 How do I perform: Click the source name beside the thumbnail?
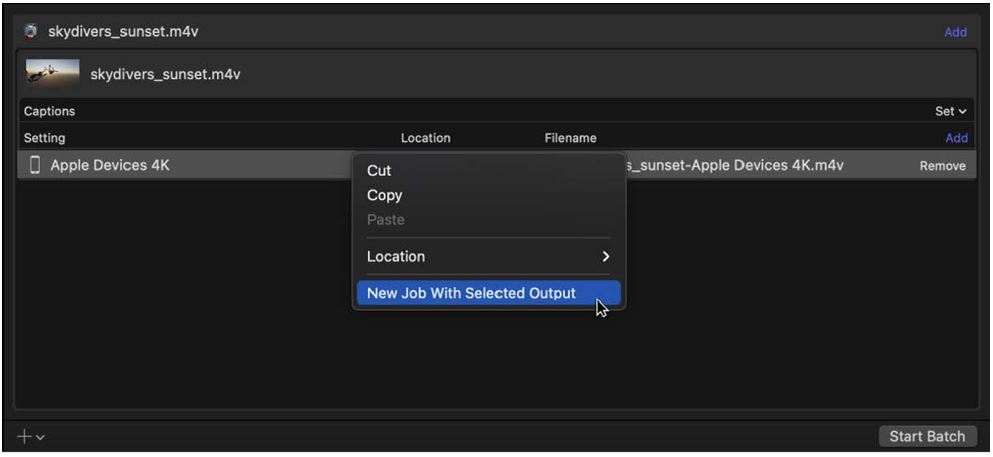pos(165,74)
